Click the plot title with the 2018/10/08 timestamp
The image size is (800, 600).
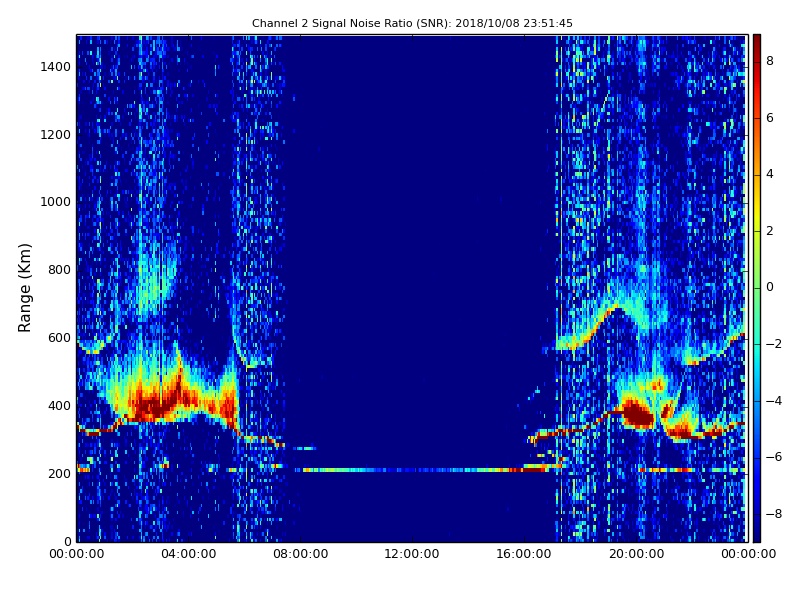pyautogui.click(x=412, y=23)
